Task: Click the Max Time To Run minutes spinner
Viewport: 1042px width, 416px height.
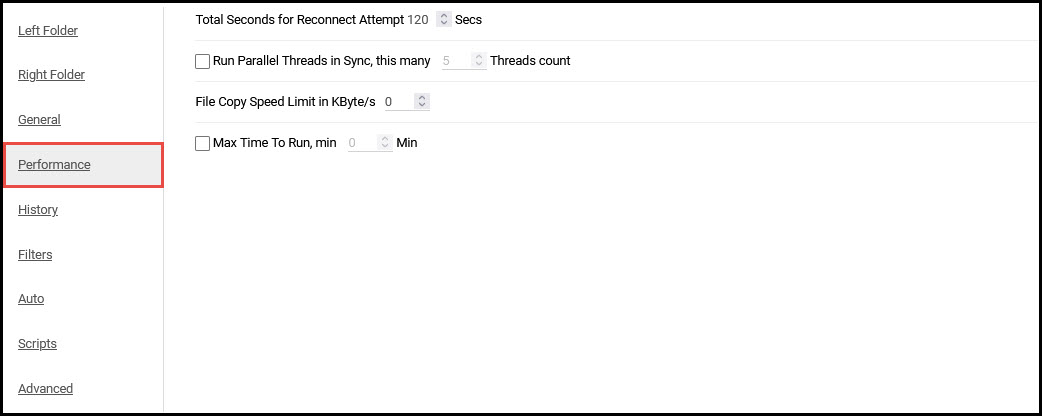Action: click(x=385, y=142)
